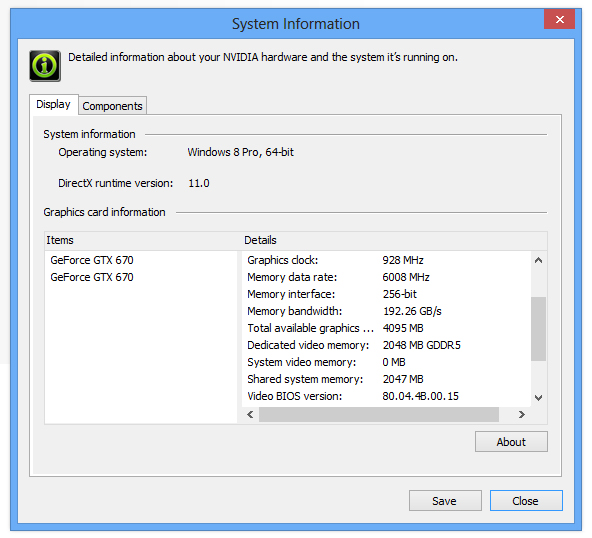The image size is (592, 538).
Task: Click the Memory bandwidth label
Action: click(294, 311)
